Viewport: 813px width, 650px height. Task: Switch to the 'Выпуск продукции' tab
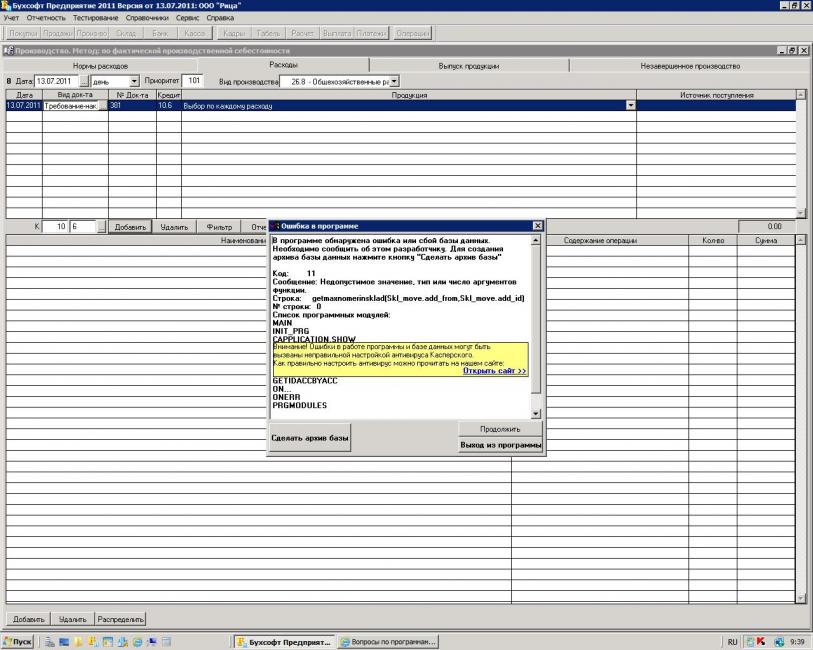click(x=469, y=66)
